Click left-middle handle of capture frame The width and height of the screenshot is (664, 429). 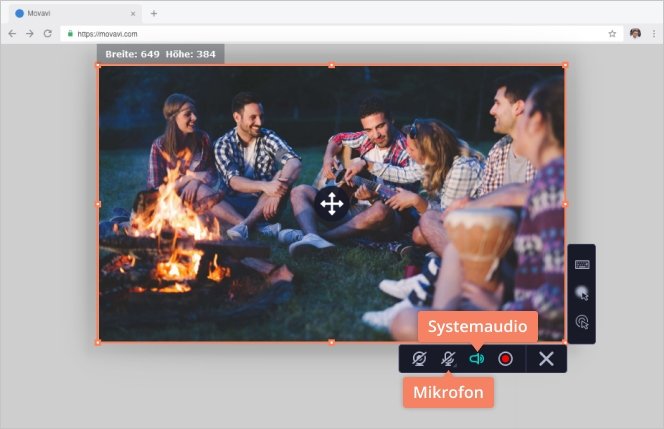coord(98,204)
